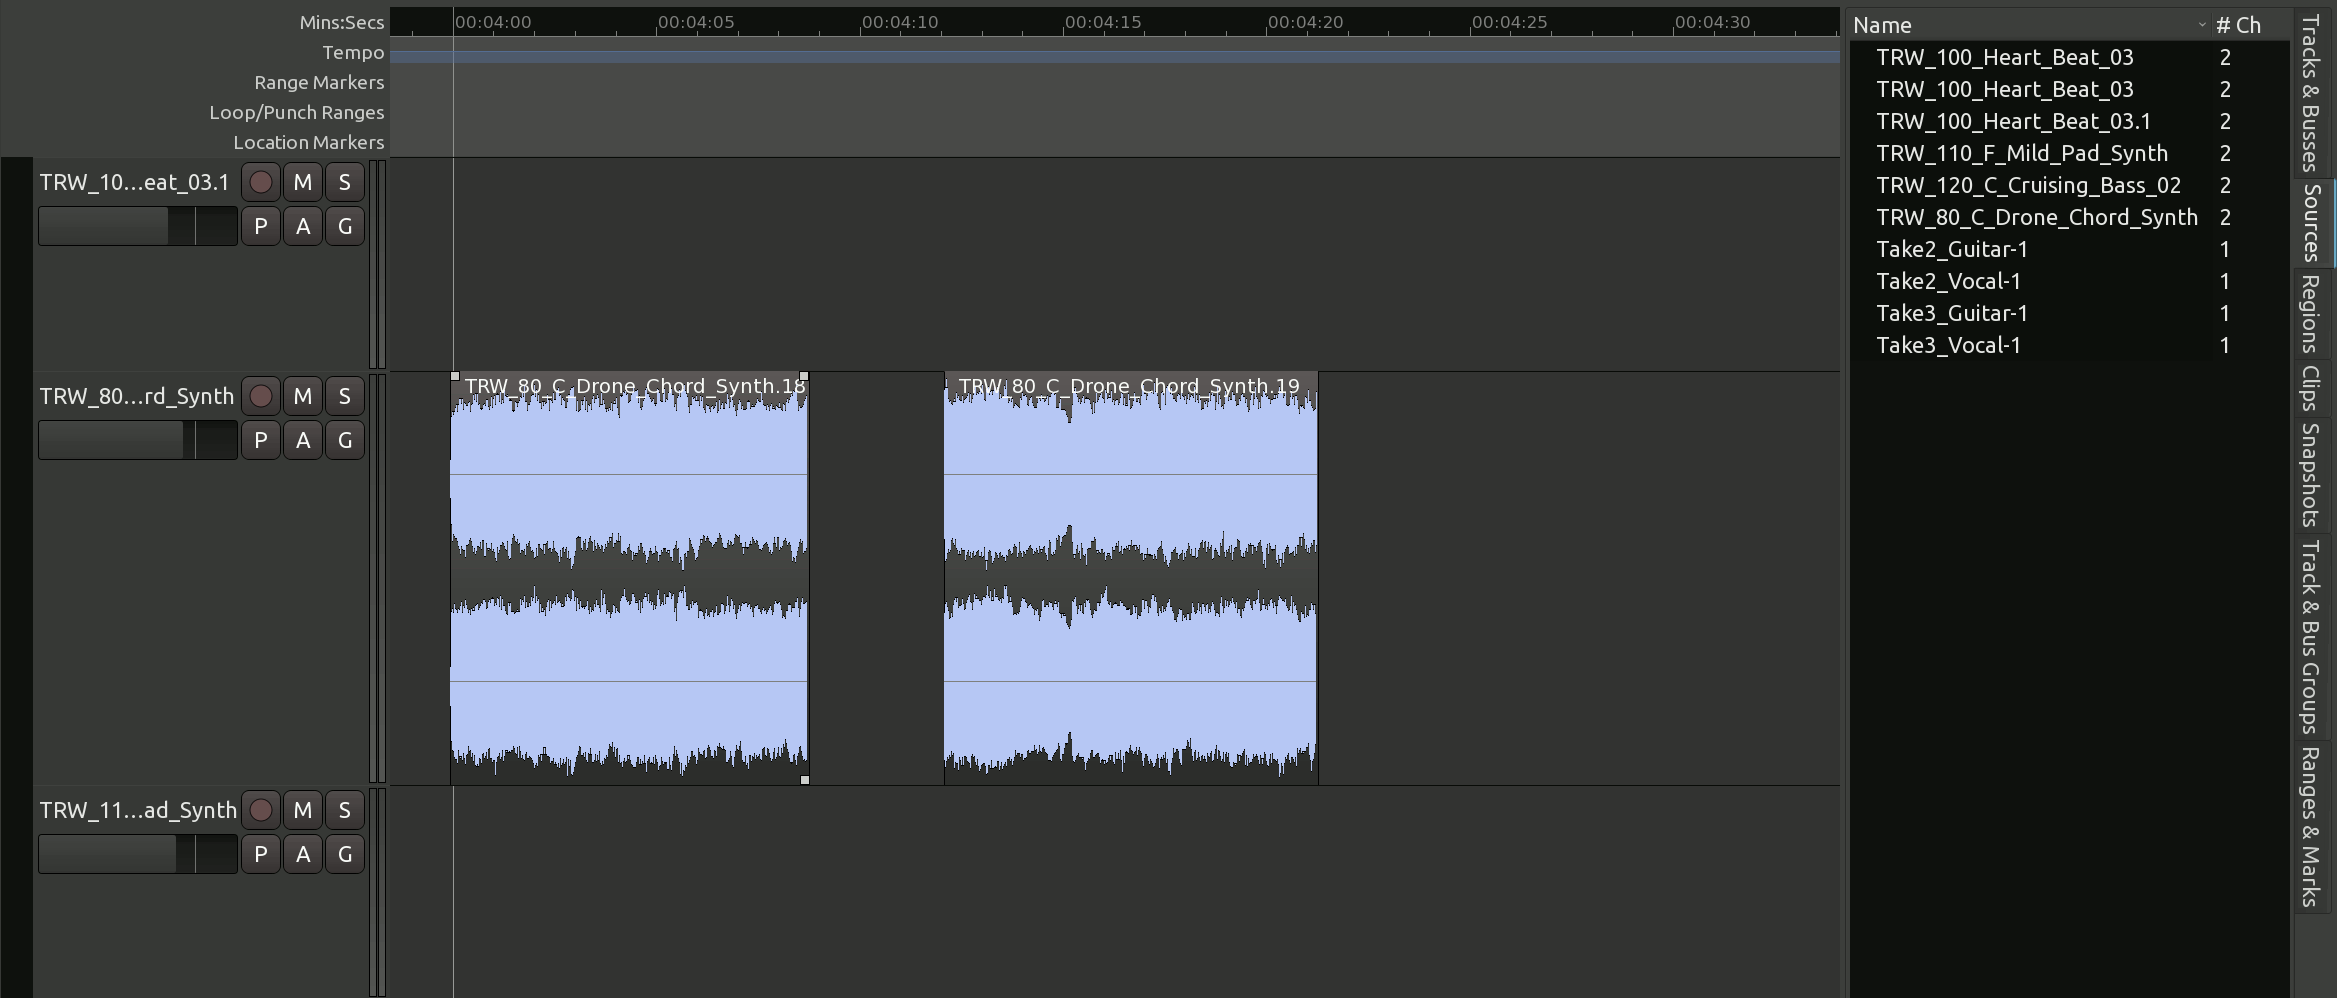Viewport: 2337px width, 998px height.
Task: Open playlist button on TRW_10...eat_03.1 track
Action: [x=261, y=227]
